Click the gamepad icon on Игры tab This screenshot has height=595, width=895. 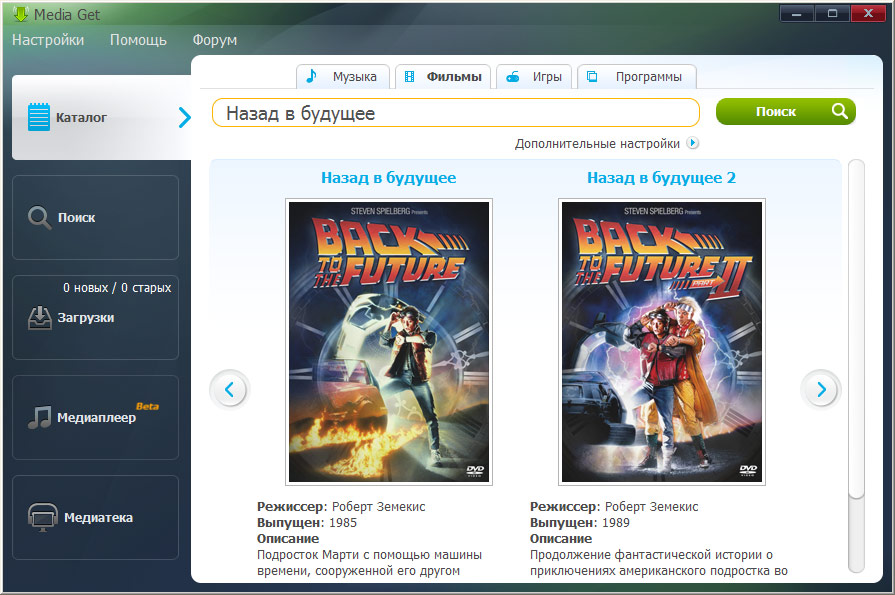(x=513, y=77)
